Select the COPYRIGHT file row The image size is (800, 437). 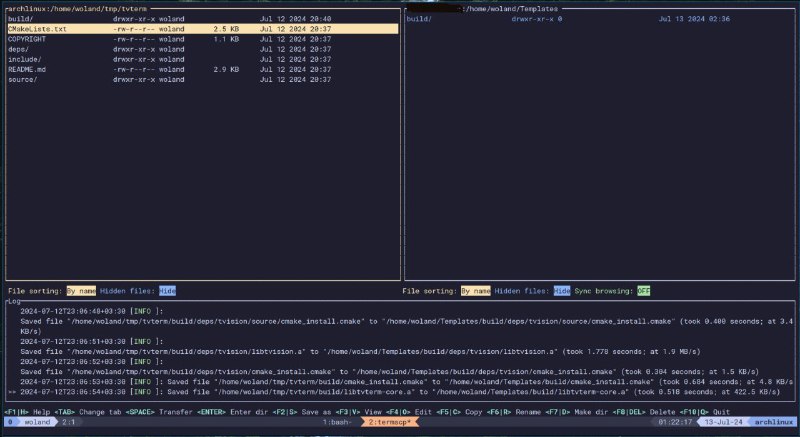[203, 39]
